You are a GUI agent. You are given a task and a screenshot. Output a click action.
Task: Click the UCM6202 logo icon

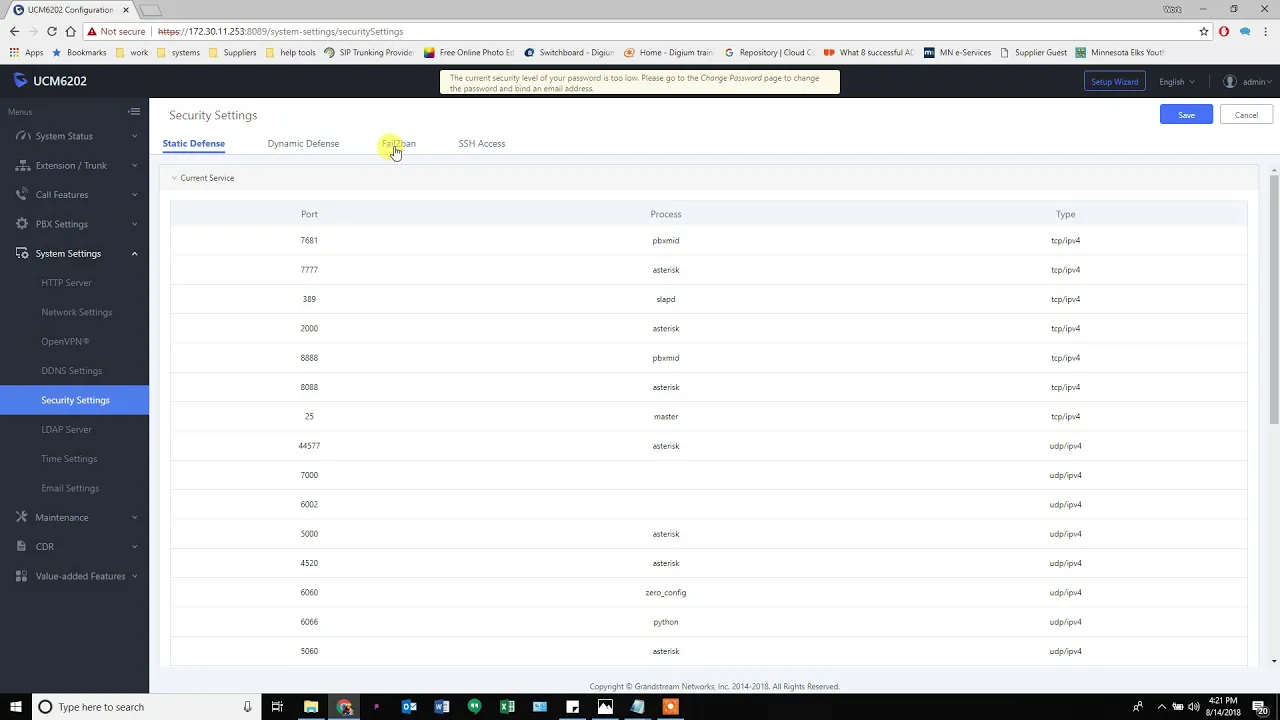21,81
